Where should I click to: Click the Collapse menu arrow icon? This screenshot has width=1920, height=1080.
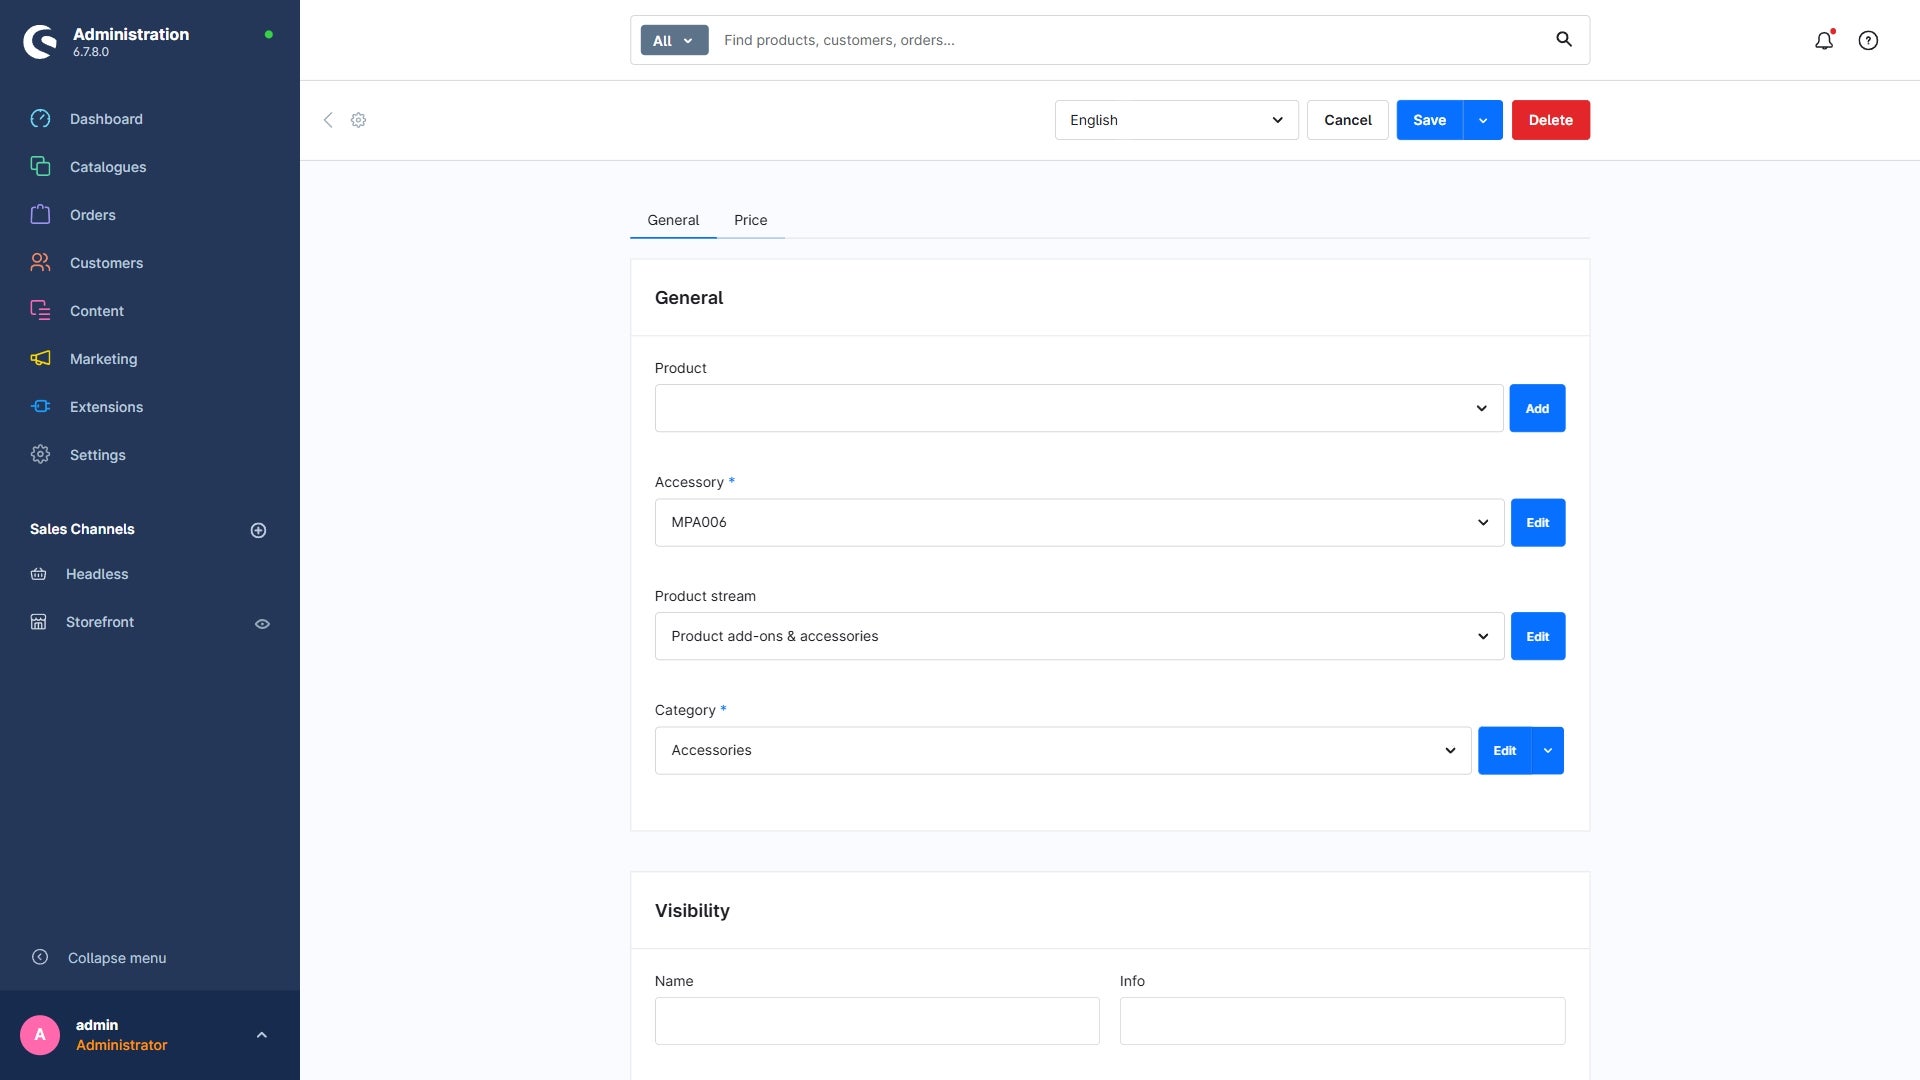coord(40,957)
